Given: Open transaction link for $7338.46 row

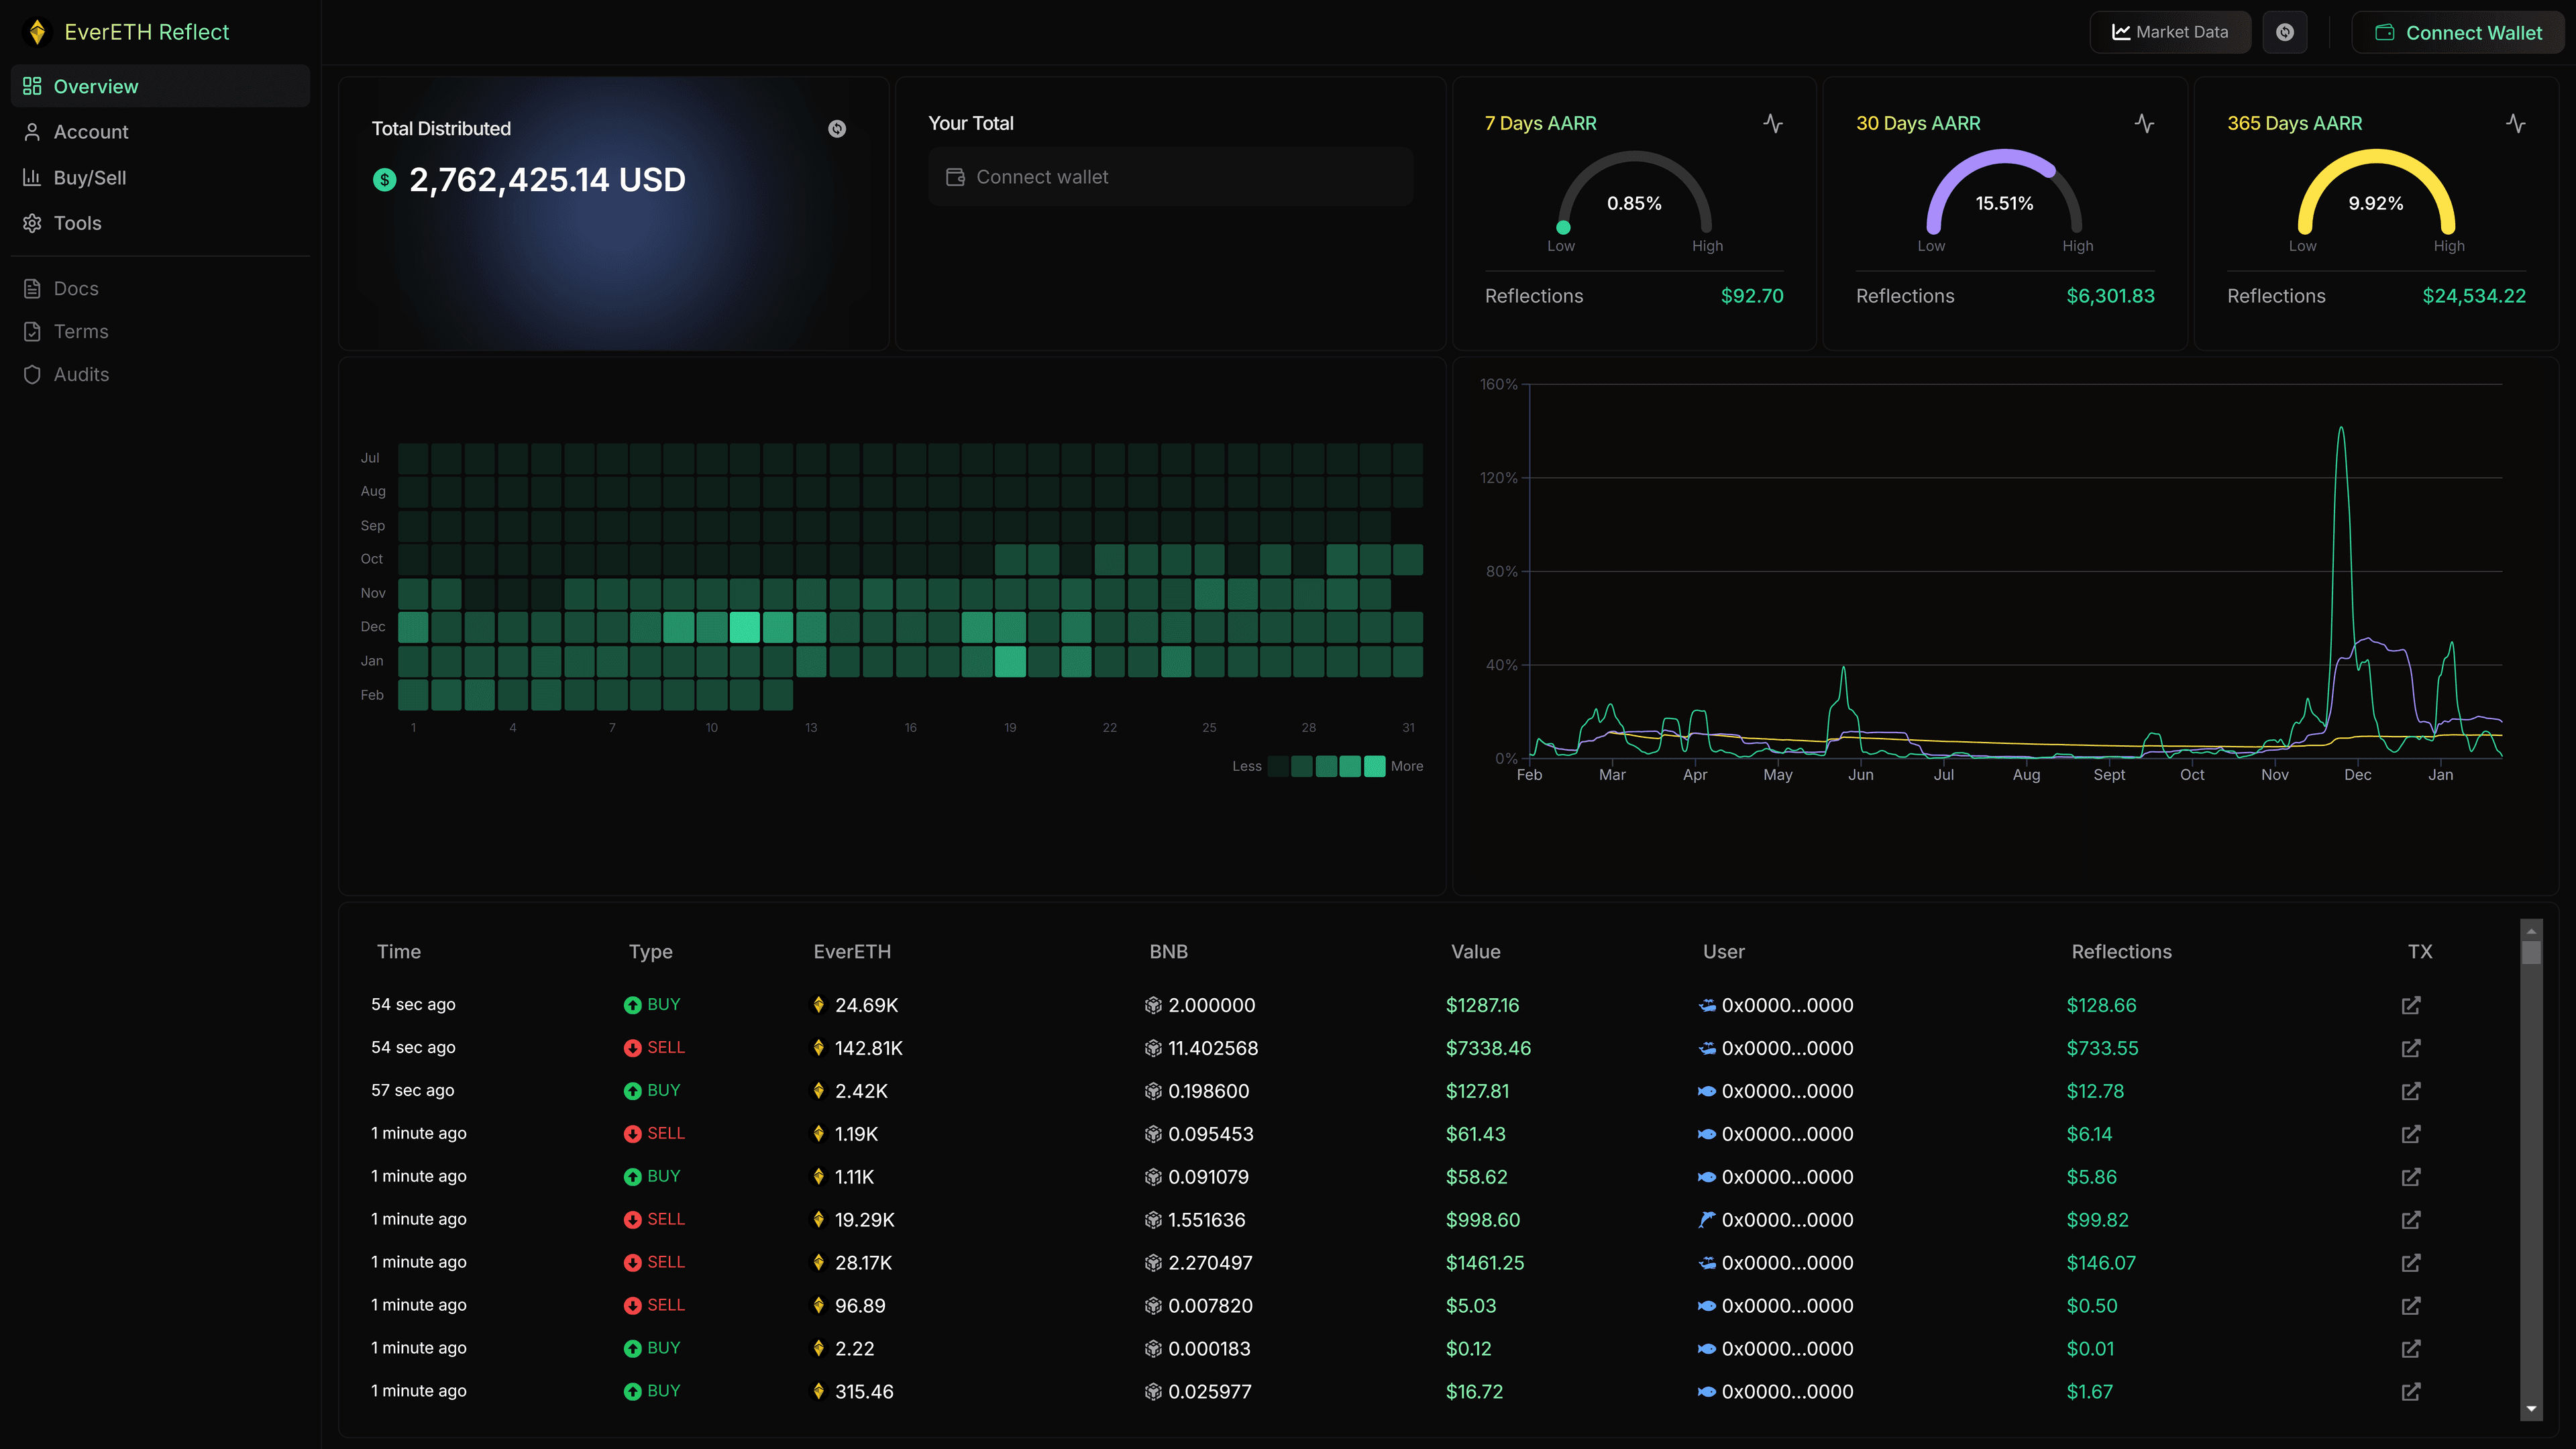Looking at the screenshot, I should [2411, 1048].
